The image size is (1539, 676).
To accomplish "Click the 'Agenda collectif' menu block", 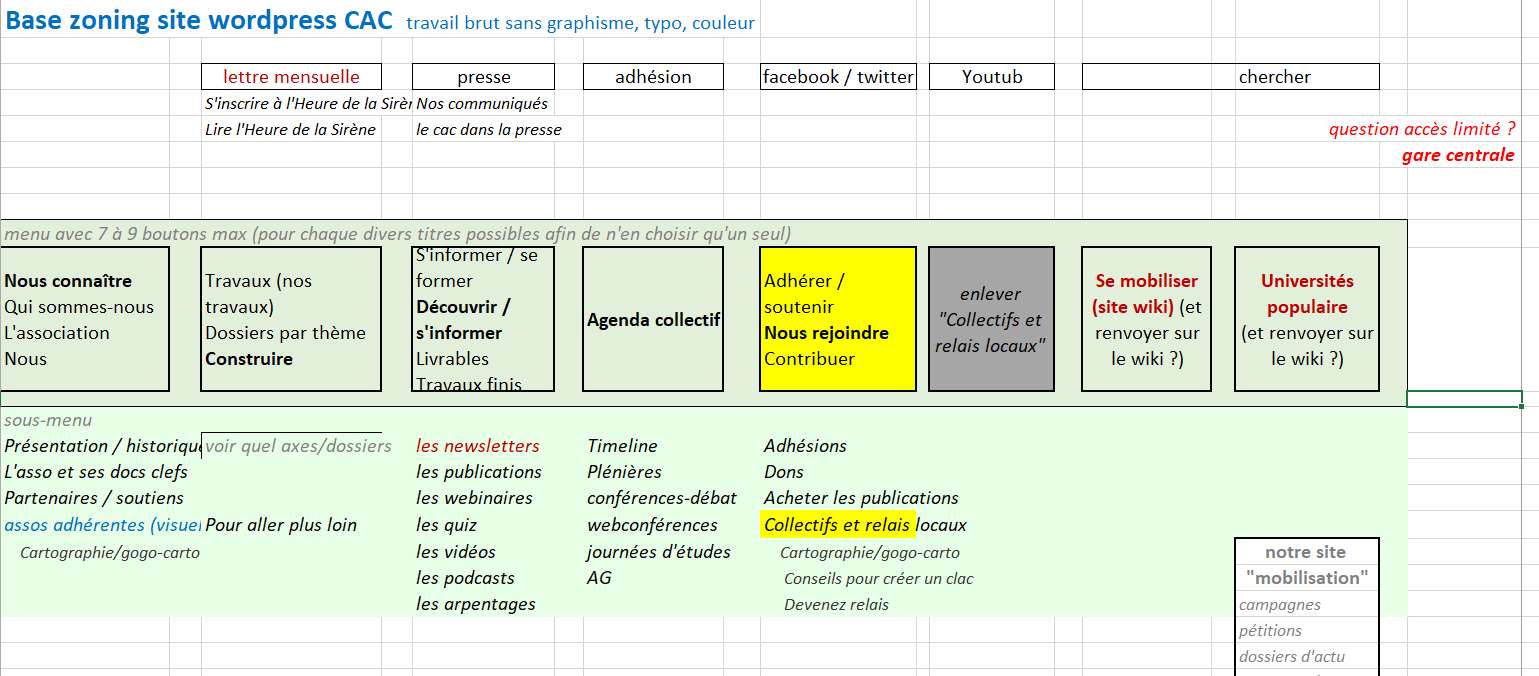I will [x=653, y=320].
